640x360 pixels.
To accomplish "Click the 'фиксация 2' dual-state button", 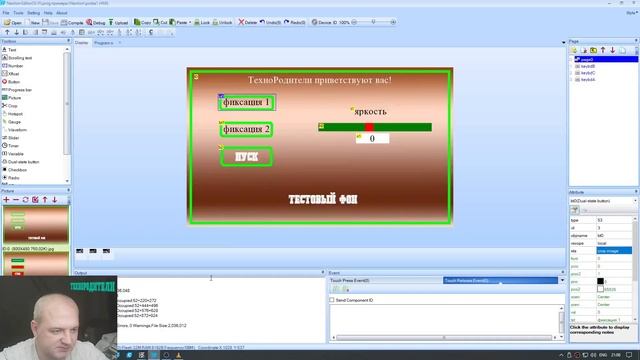I will (247, 129).
